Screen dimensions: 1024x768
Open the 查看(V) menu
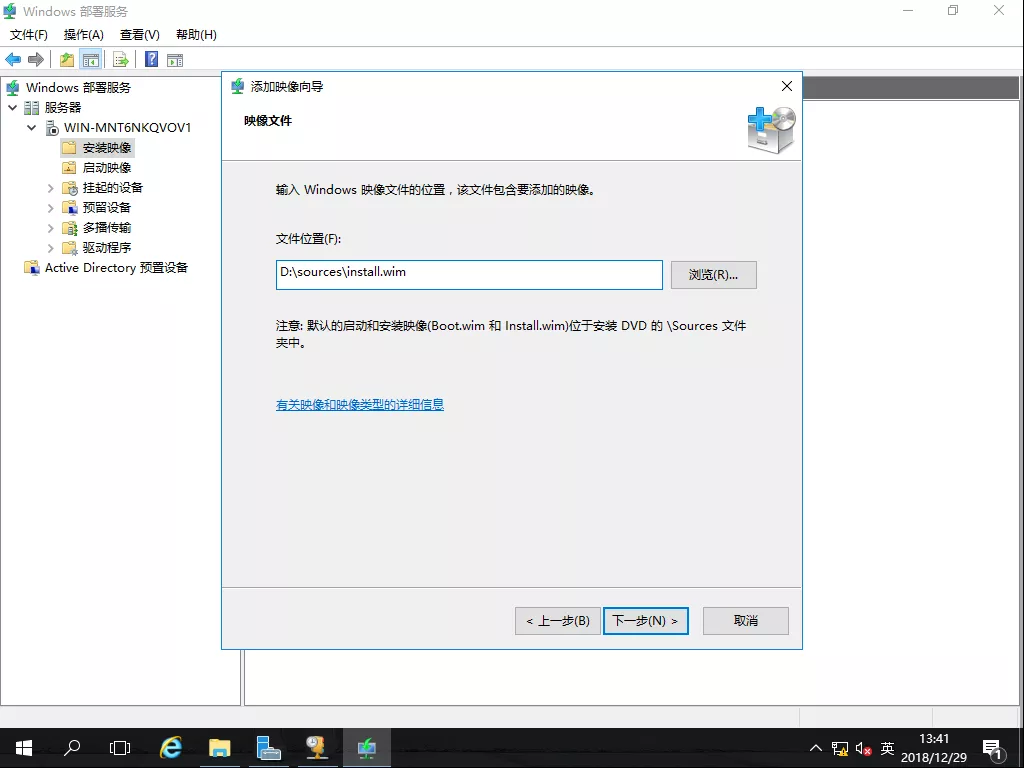pos(139,35)
